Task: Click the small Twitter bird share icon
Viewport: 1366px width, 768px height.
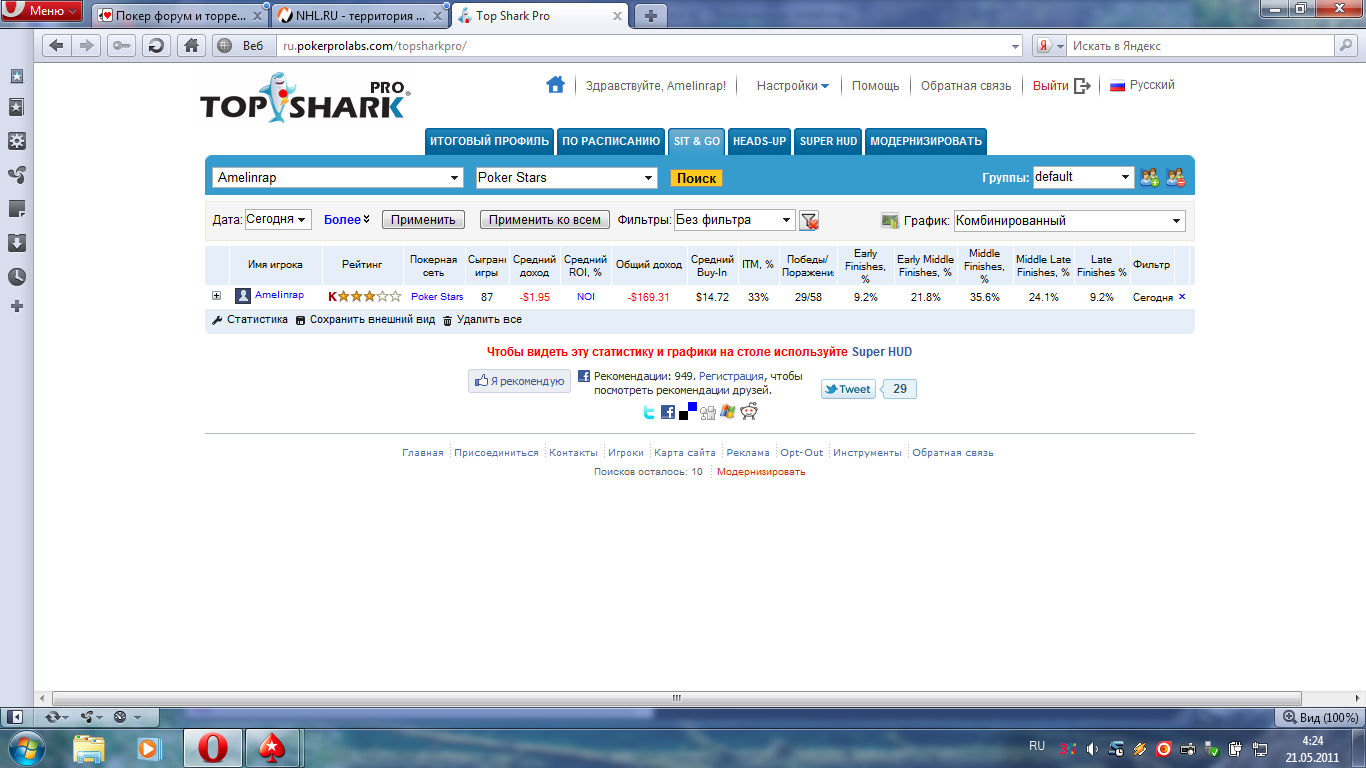Action: [x=648, y=412]
